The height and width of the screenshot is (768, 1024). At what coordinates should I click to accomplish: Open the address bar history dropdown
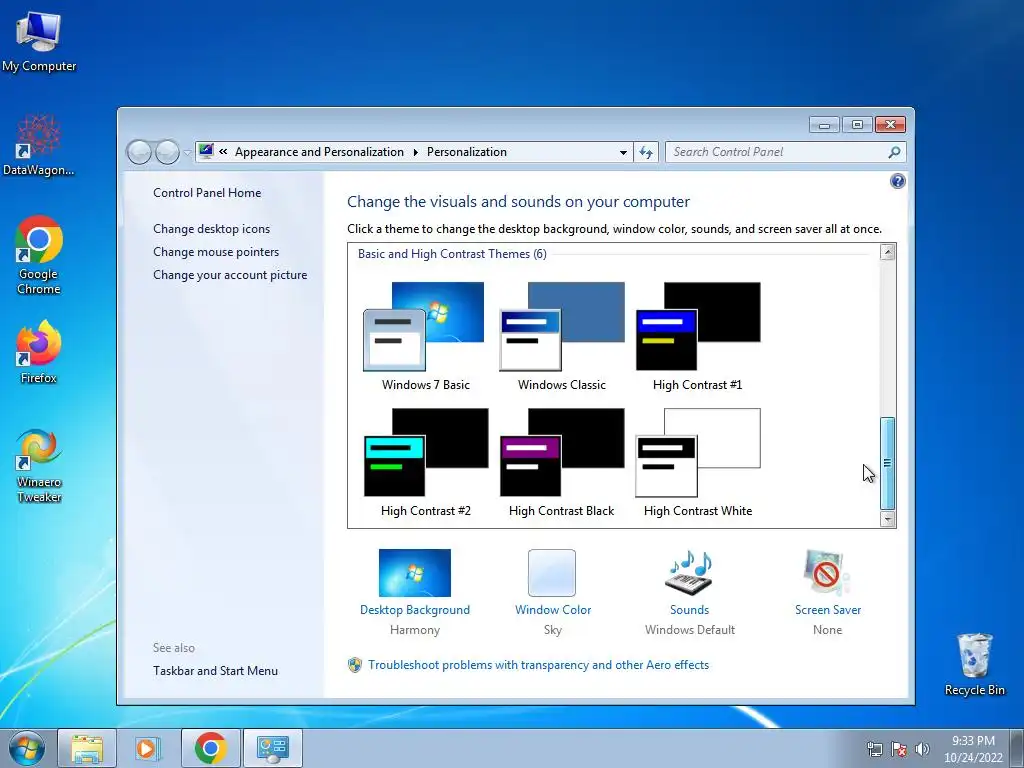click(623, 152)
